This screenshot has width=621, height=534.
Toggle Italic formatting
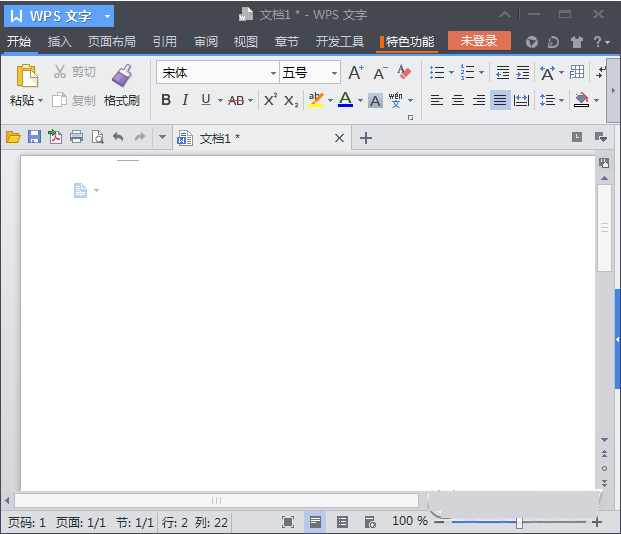click(185, 100)
